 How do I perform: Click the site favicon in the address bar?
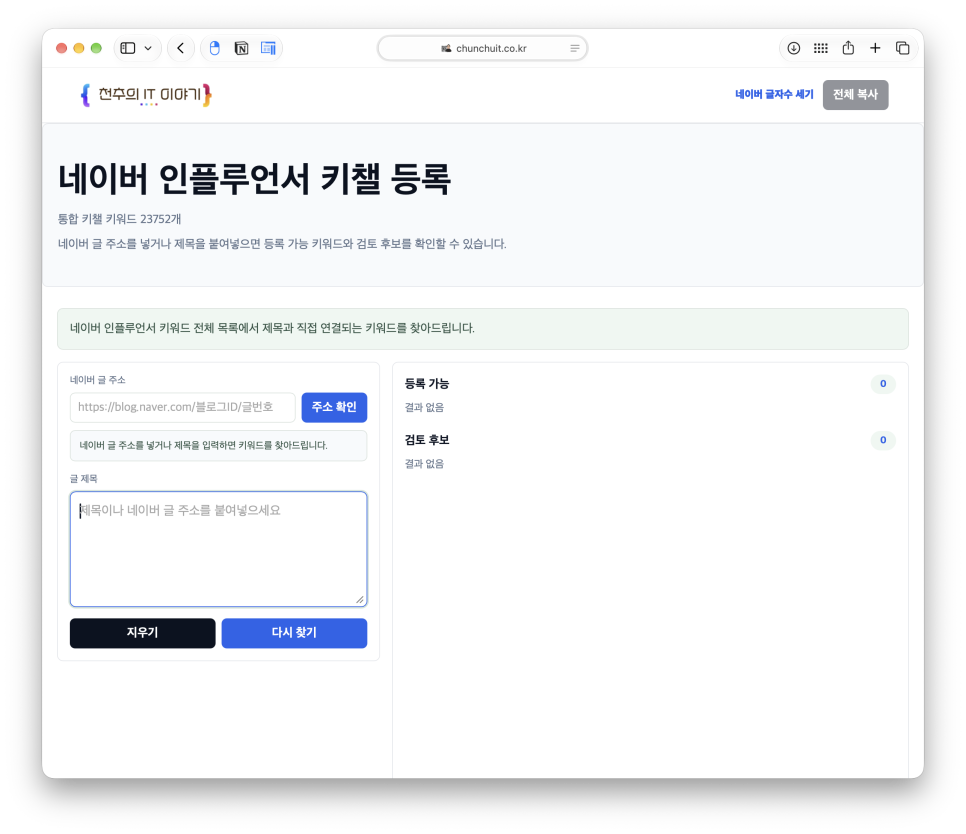click(x=446, y=48)
